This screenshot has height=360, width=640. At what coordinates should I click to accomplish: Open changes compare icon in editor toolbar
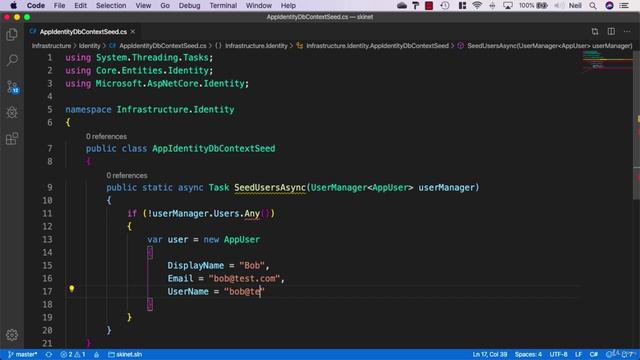[x=595, y=31]
